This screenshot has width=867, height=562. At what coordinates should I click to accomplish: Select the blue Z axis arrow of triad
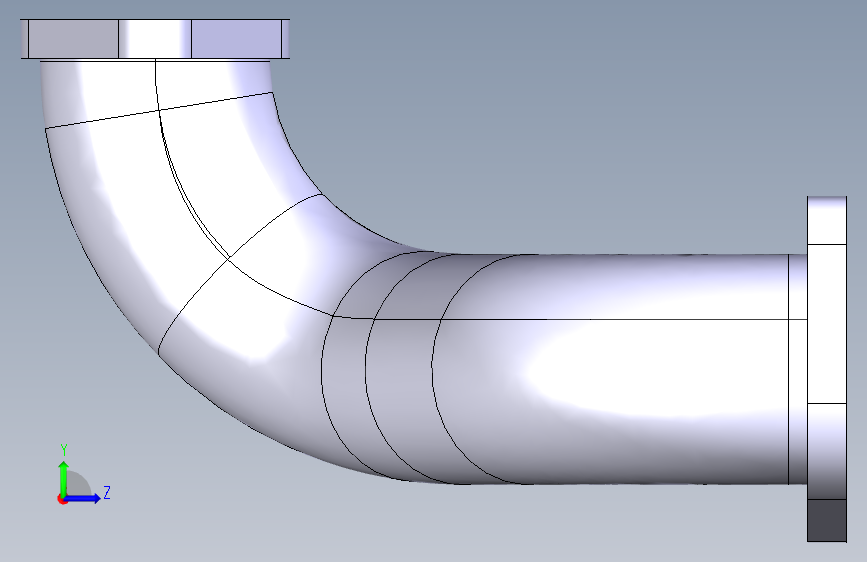coord(83,498)
